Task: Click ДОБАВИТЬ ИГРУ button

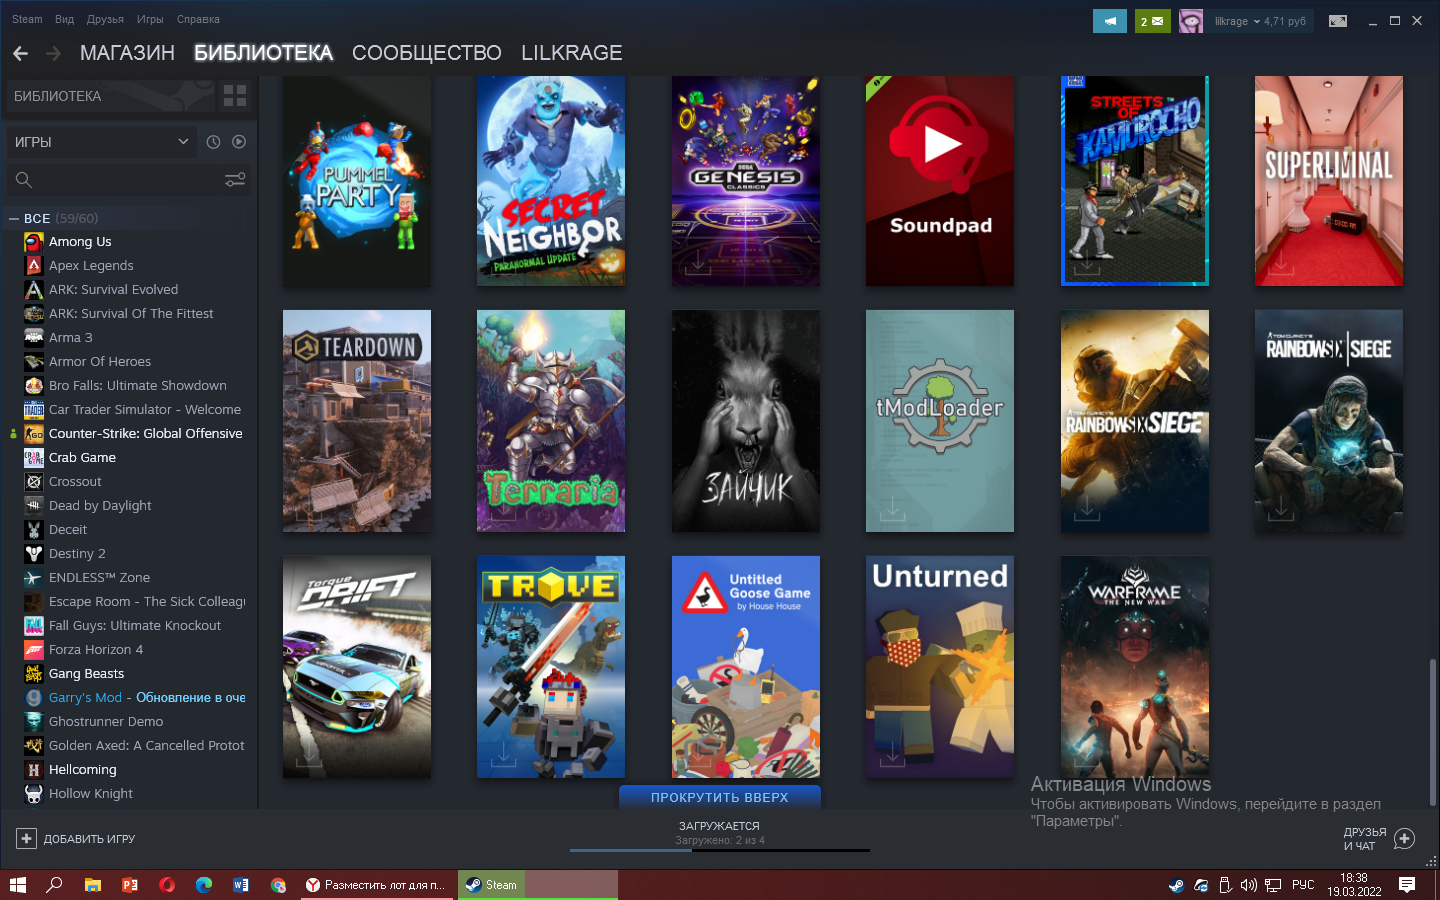Action: [76, 839]
